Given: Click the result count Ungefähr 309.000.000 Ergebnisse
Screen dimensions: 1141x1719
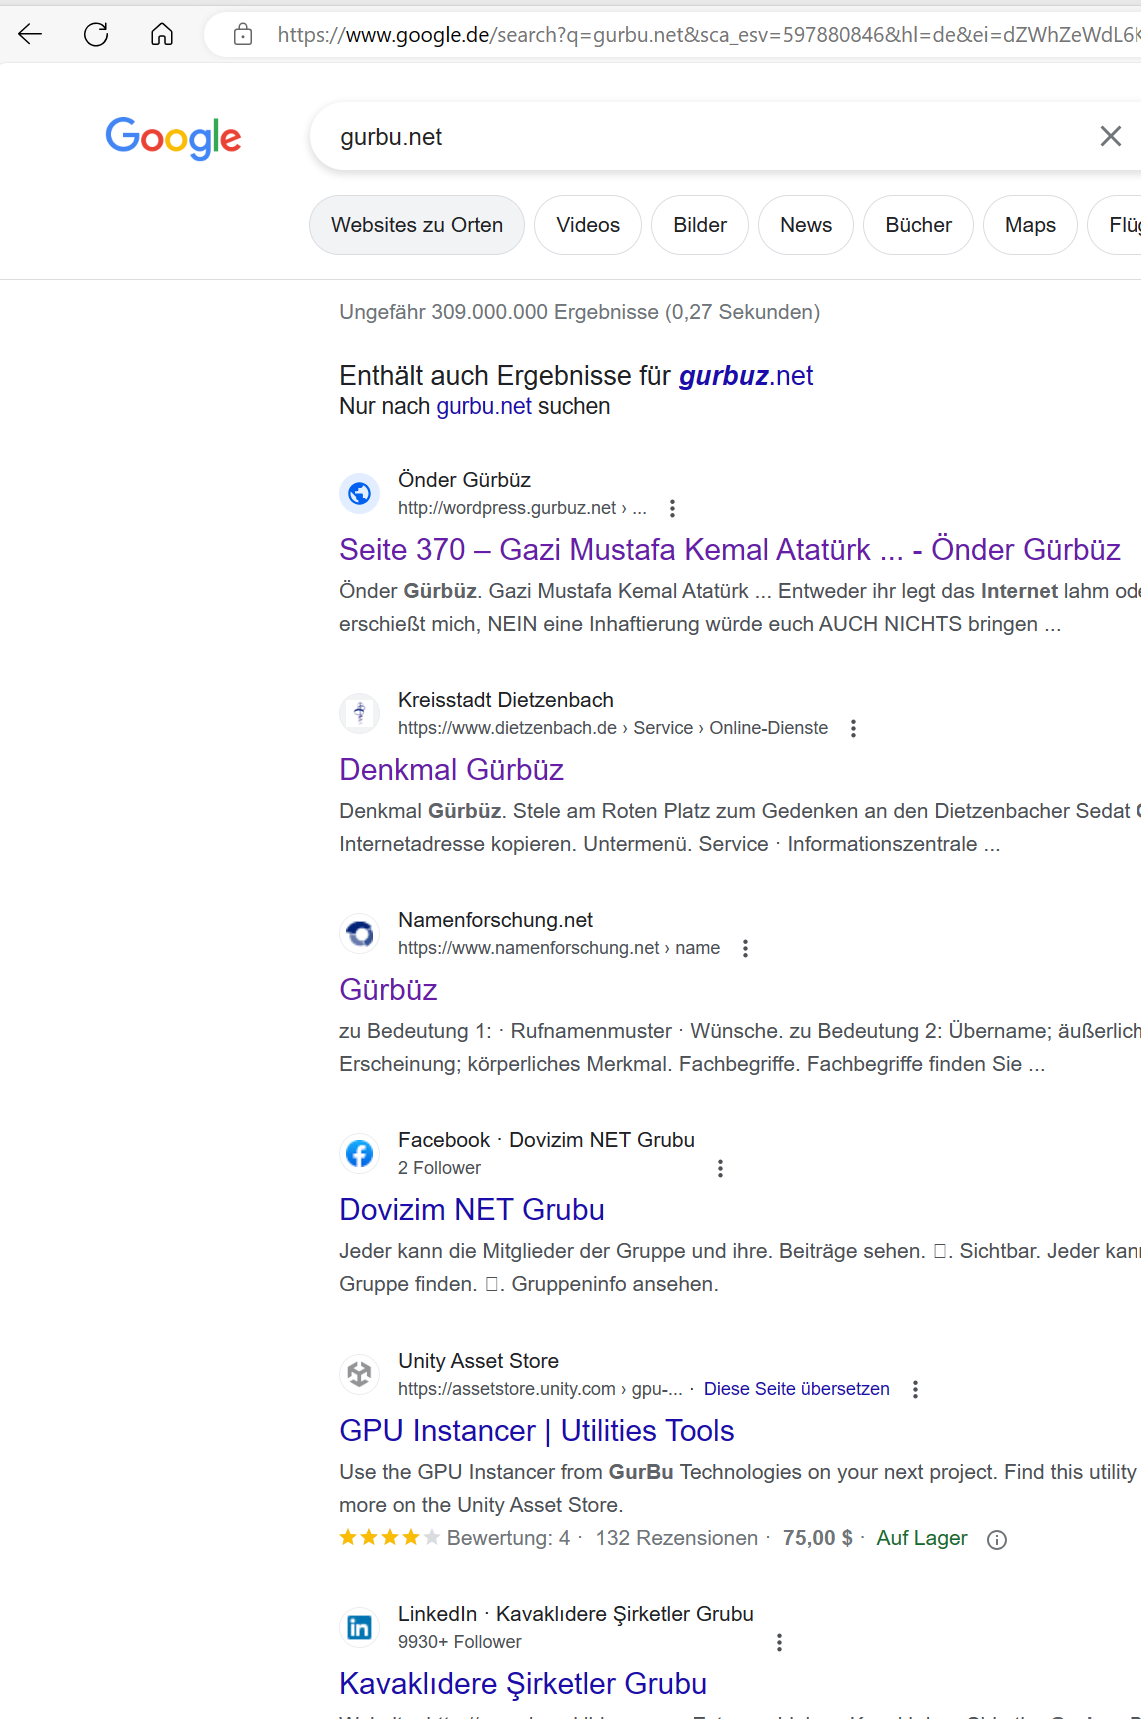Looking at the screenshot, I should 579,312.
